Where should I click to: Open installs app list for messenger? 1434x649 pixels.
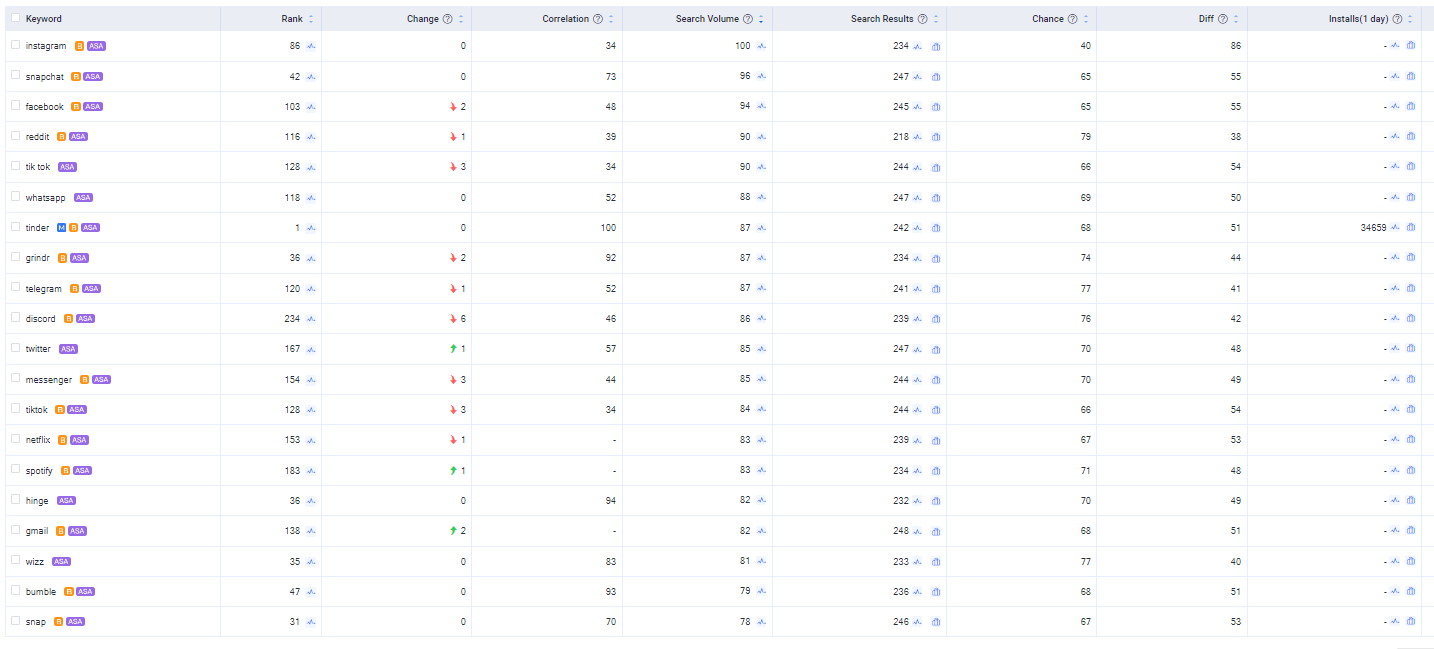click(x=1411, y=380)
